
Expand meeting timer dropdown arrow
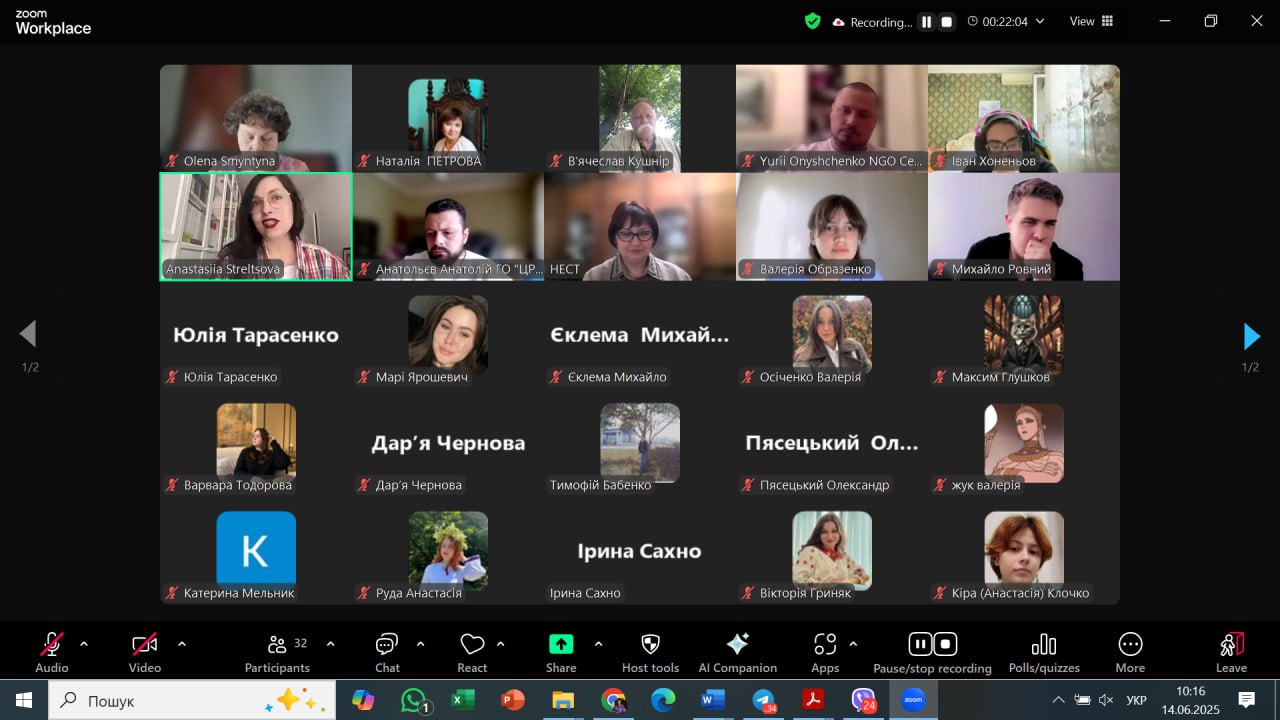[1040, 21]
